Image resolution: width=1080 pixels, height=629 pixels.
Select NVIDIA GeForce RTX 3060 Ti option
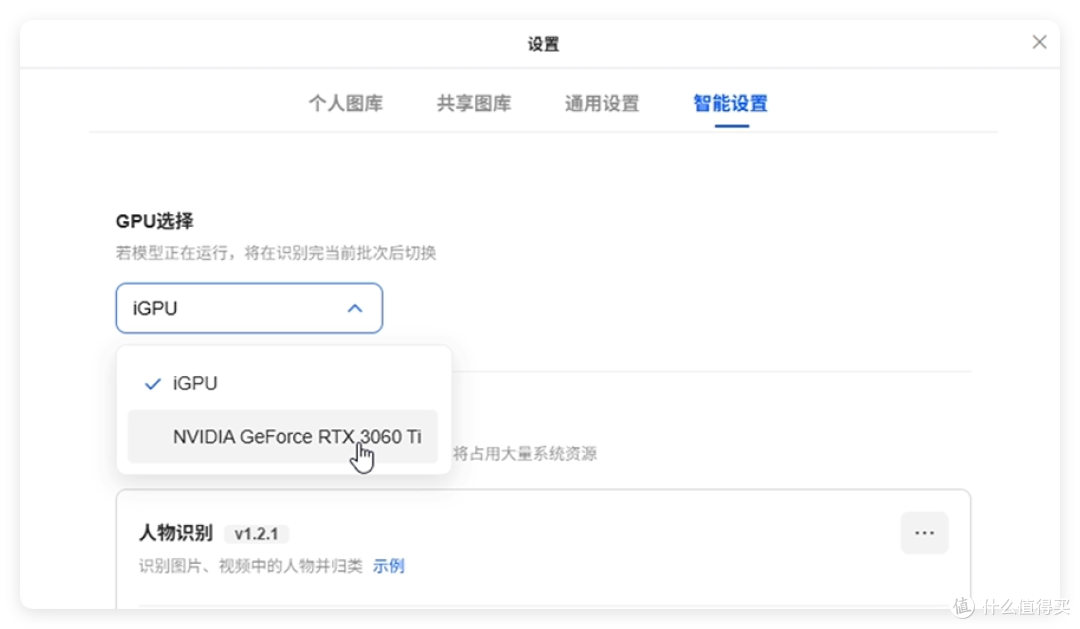coord(283,437)
